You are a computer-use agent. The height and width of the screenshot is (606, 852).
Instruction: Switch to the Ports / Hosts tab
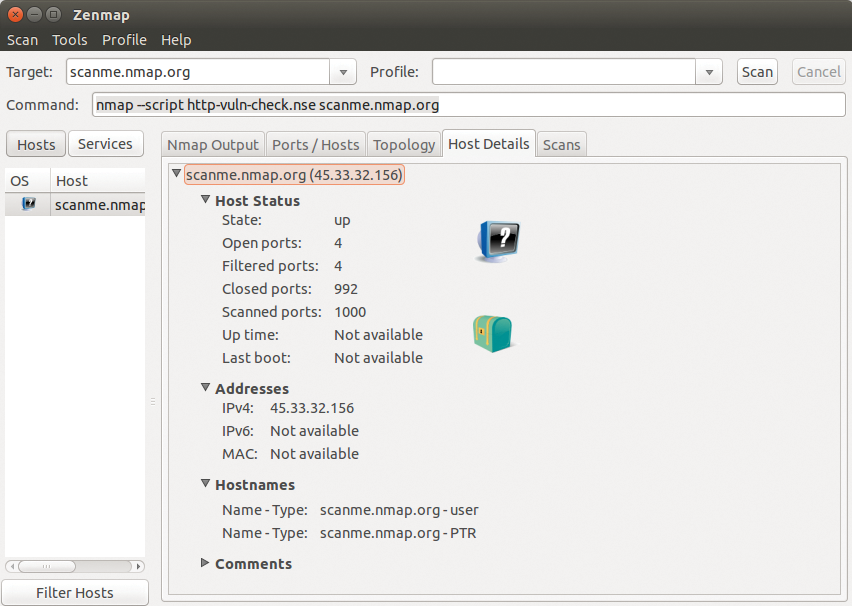[315, 145]
